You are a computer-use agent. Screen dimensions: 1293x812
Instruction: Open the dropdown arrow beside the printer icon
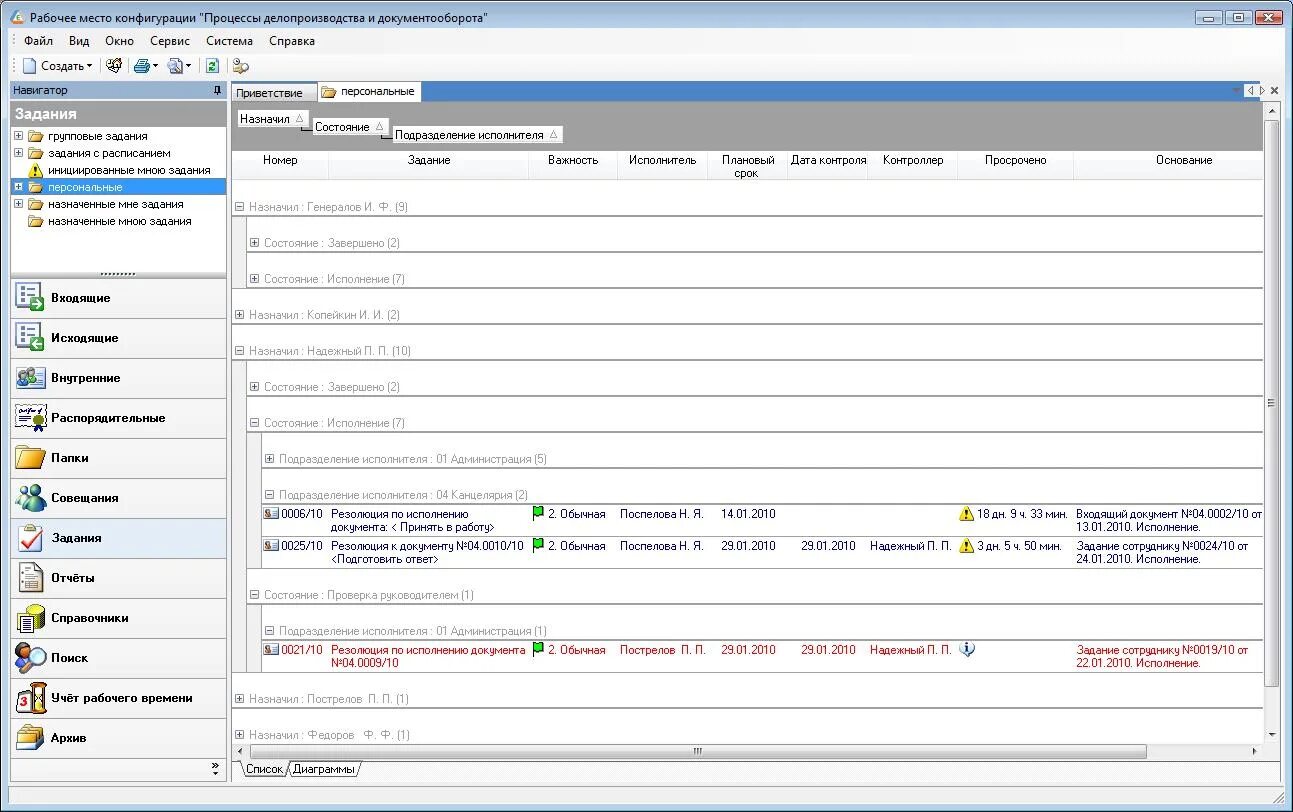[x=155, y=66]
